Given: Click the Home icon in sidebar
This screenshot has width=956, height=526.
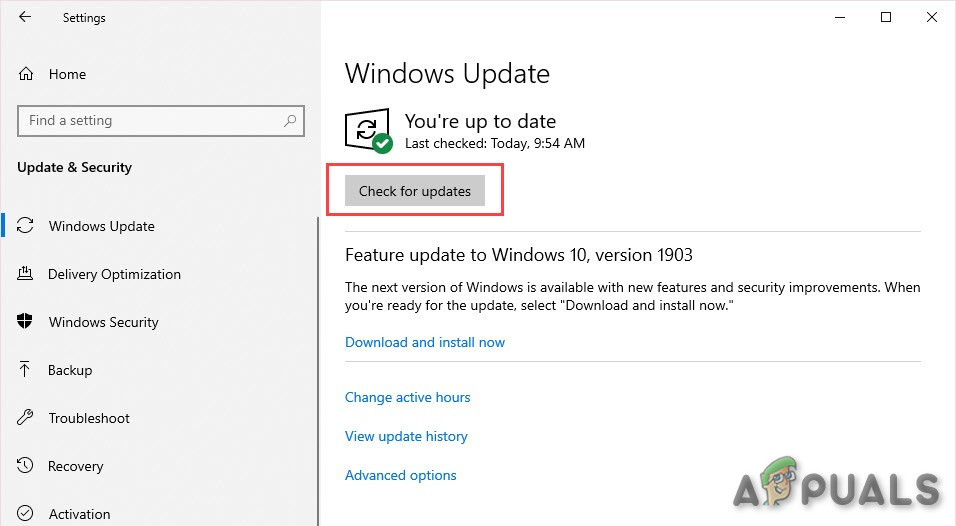Looking at the screenshot, I should coord(26,74).
